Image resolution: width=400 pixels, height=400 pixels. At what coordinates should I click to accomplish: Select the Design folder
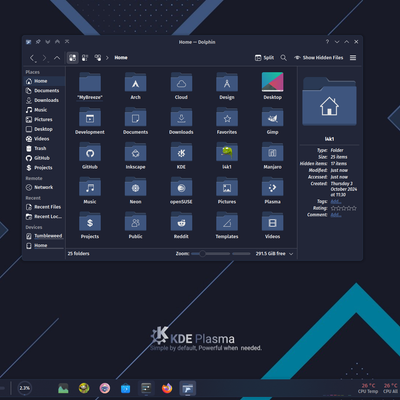(x=227, y=86)
